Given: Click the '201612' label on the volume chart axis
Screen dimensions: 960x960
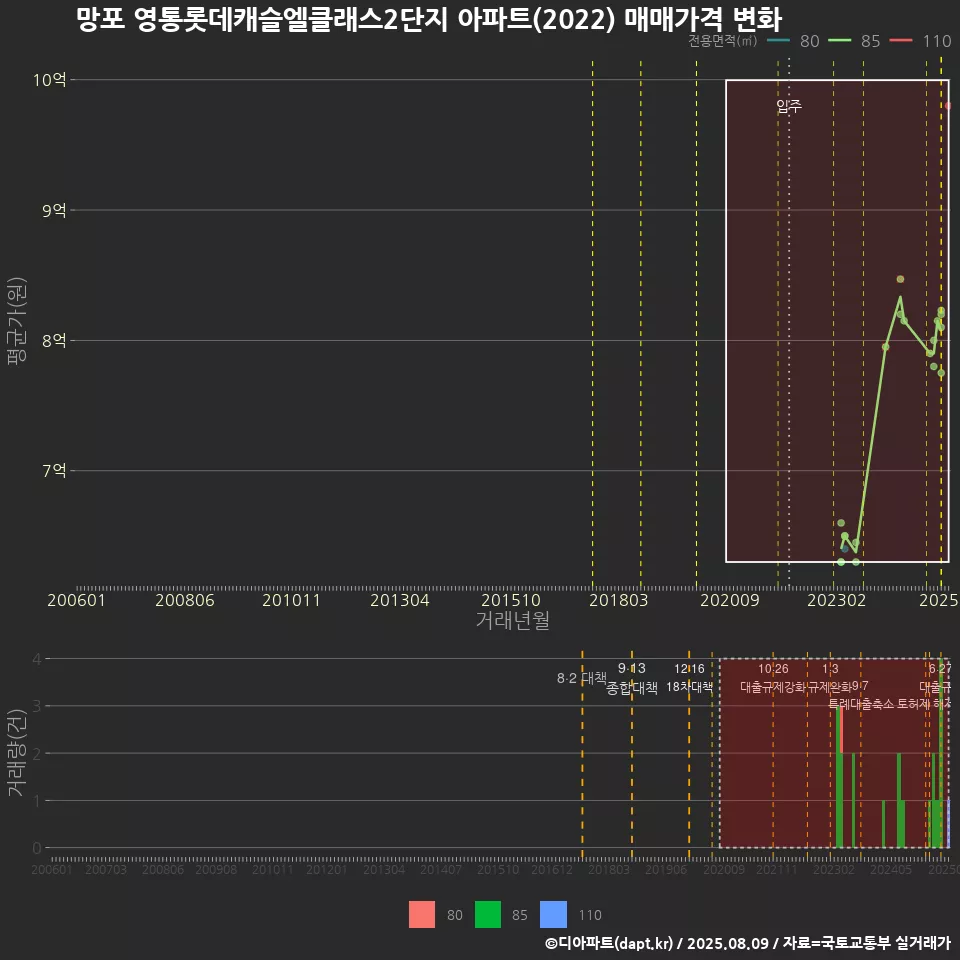Looking at the screenshot, I should pyautogui.click(x=551, y=869).
